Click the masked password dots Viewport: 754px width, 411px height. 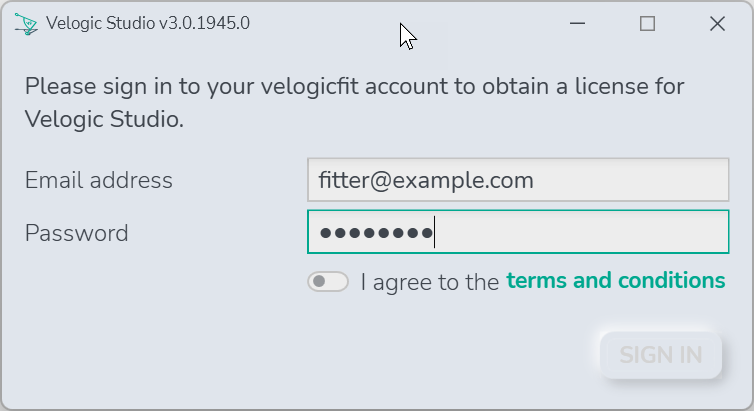(x=377, y=233)
